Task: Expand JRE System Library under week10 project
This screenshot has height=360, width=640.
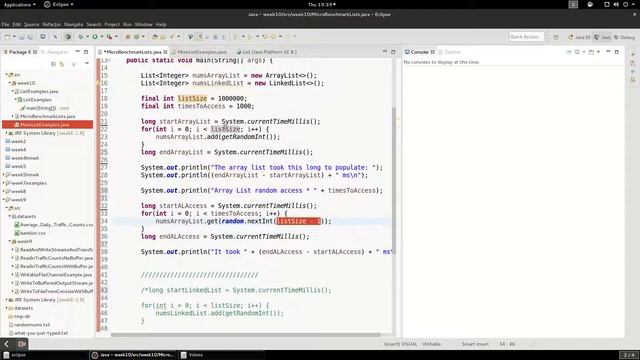Action: (x=6, y=133)
